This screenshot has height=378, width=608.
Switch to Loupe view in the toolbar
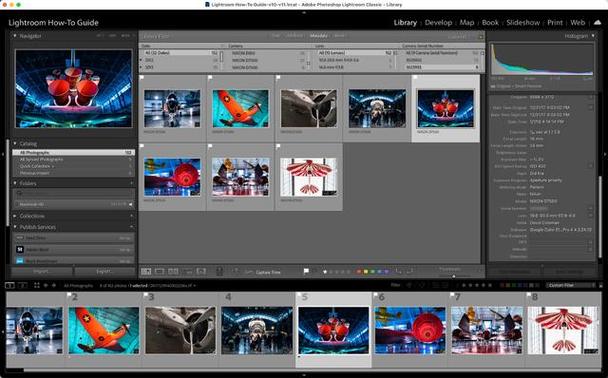tap(160, 272)
